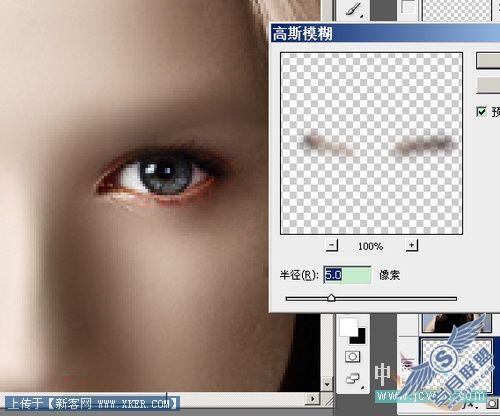Click the canvas horizontal scrollbar right arrow

(312, 399)
